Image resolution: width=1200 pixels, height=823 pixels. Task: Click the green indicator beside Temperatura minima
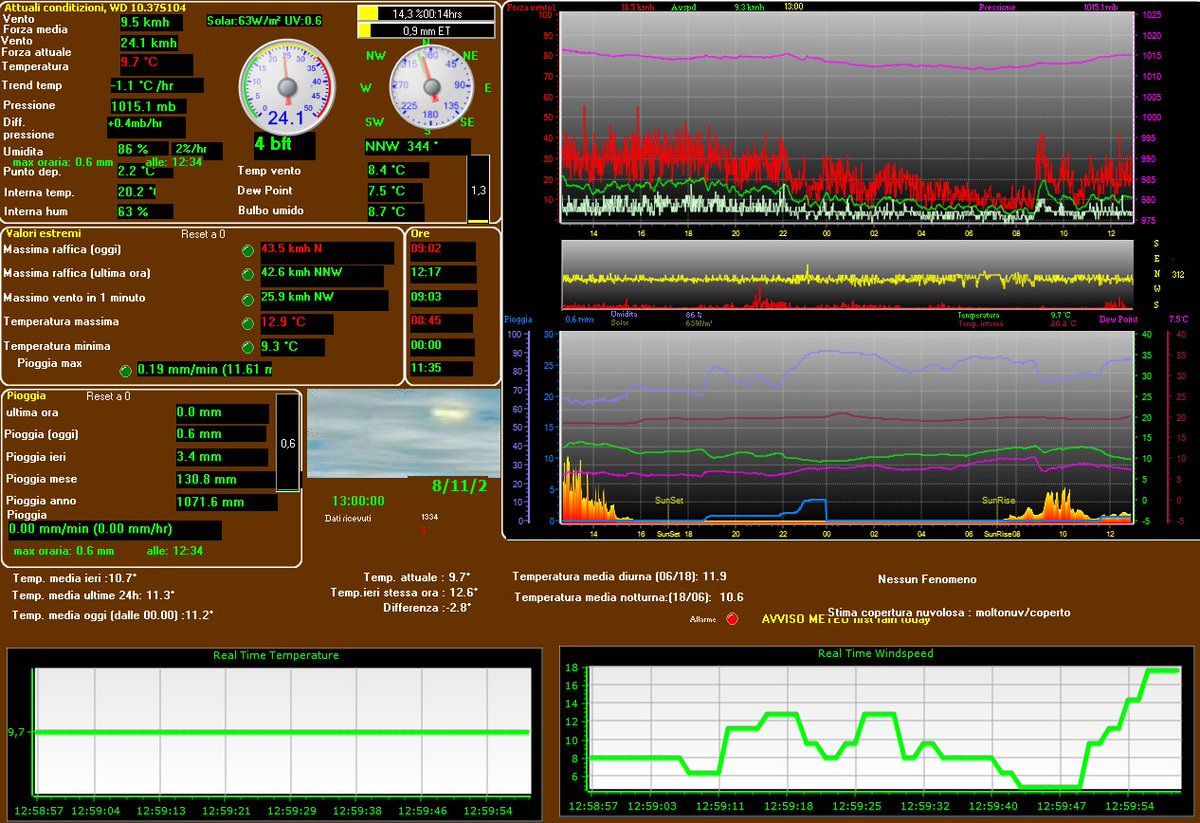248,347
